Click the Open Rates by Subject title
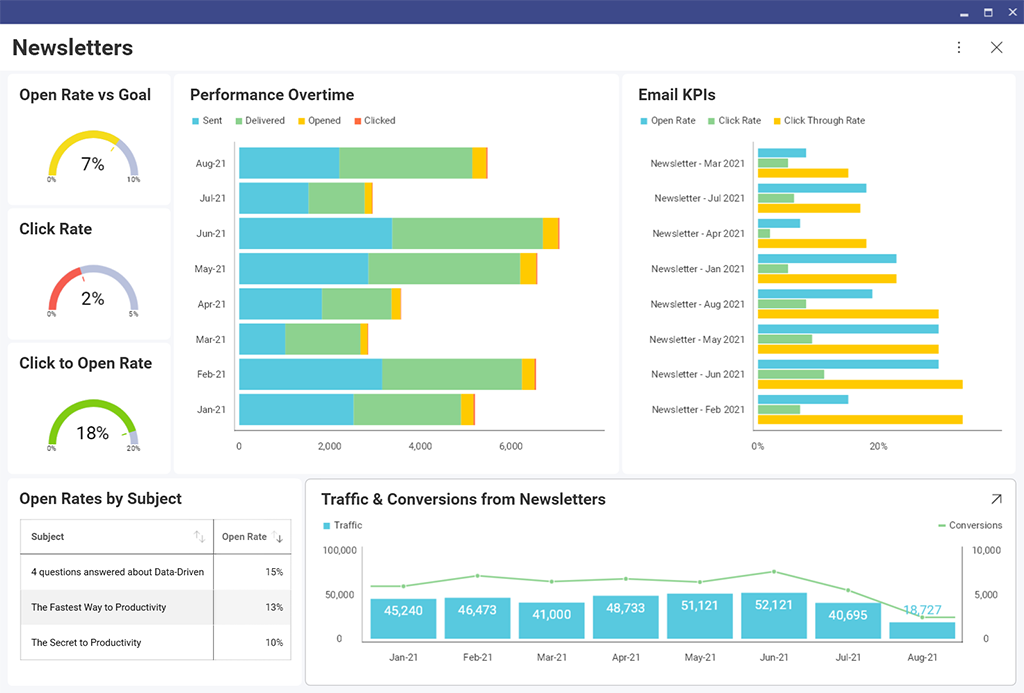Viewport: 1024px width, 693px height. tap(101, 498)
